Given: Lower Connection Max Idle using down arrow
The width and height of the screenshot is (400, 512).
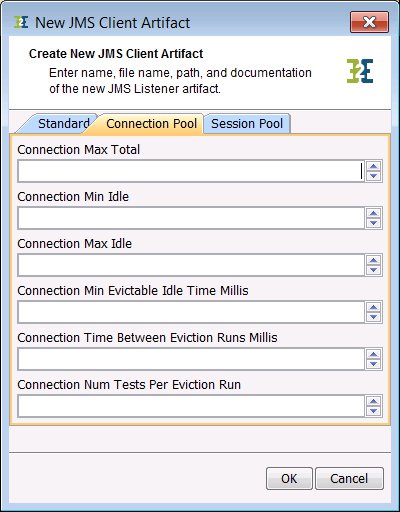Looking at the screenshot, I should [374, 270].
